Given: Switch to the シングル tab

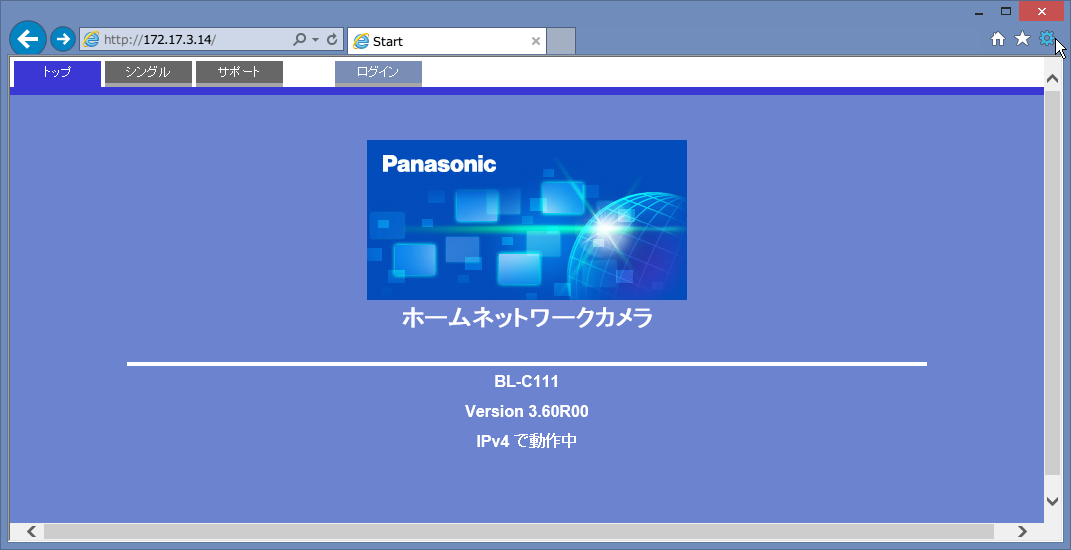Looking at the screenshot, I should [x=148, y=74].
